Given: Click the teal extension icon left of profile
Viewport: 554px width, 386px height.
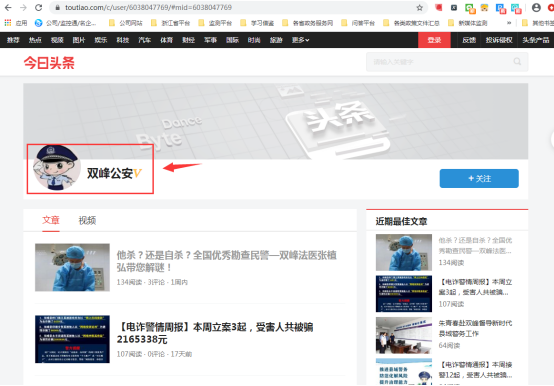Looking at the screenshot, I should [x=516, y=8].
